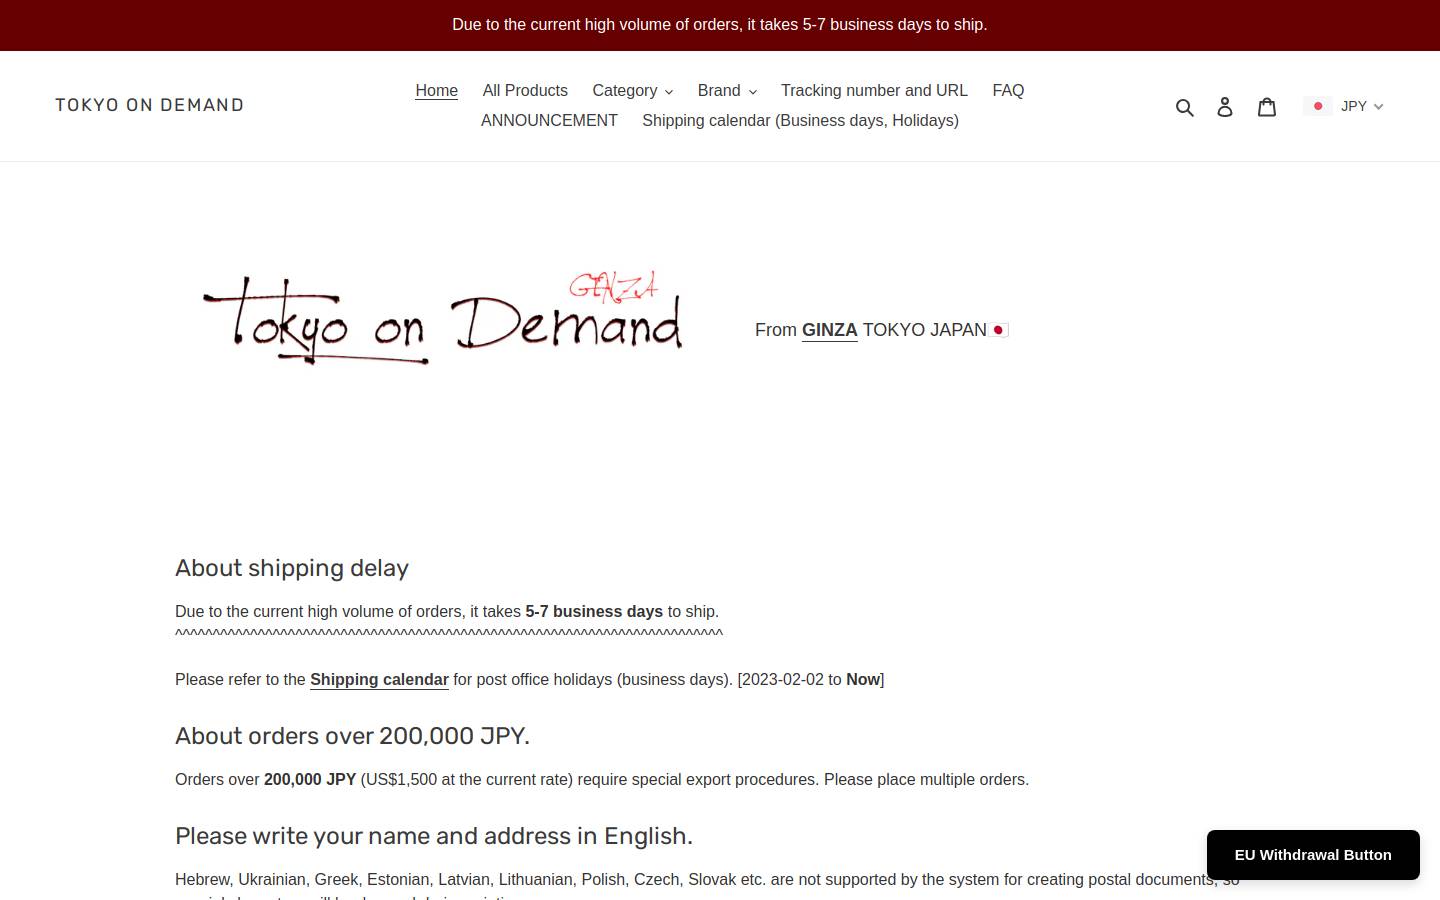
Task: Follow the GINZA link
Action: pos(830,330)
